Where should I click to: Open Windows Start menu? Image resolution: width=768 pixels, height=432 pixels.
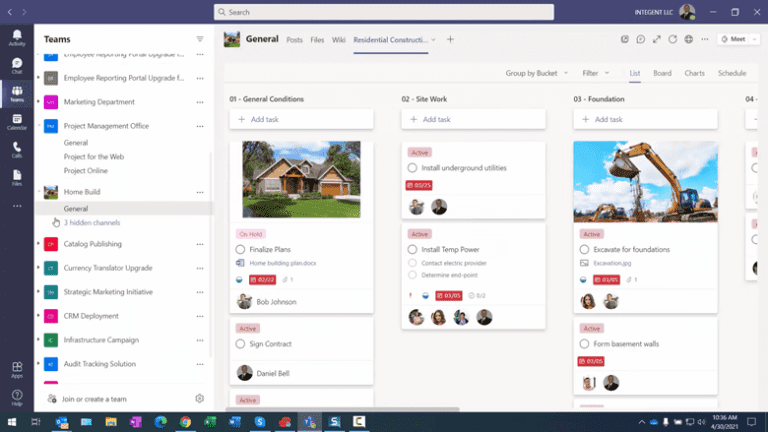tap(12, 422)
